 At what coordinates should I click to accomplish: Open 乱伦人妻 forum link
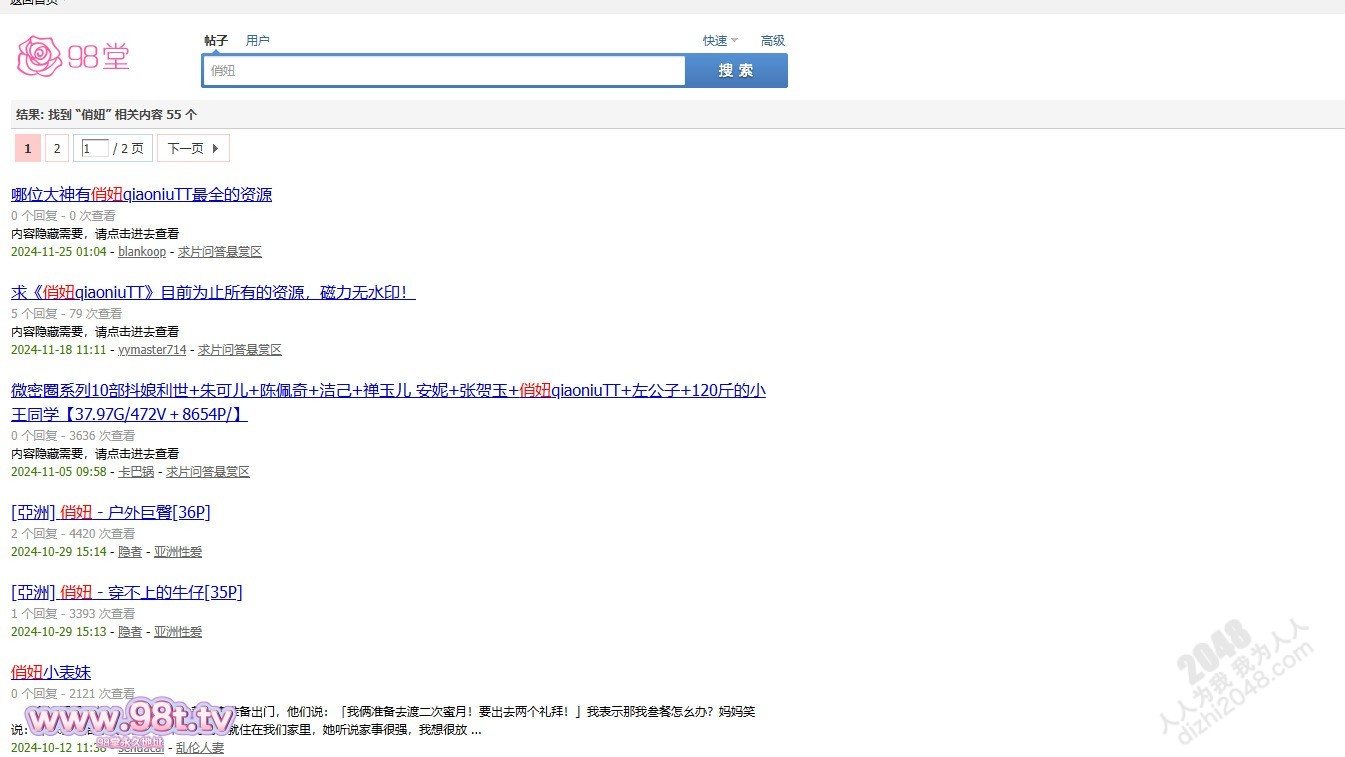tap(200, 748)
